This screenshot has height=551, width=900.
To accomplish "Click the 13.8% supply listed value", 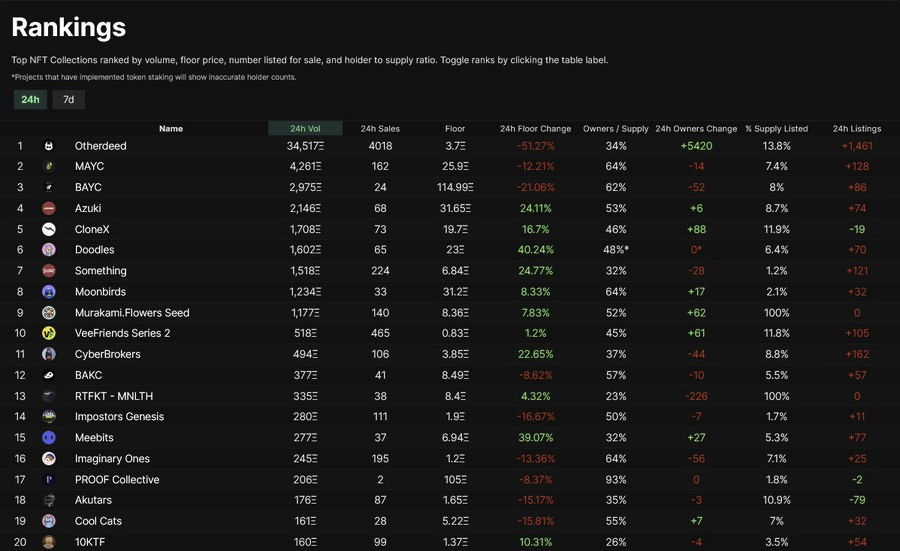I will (777, 146).
